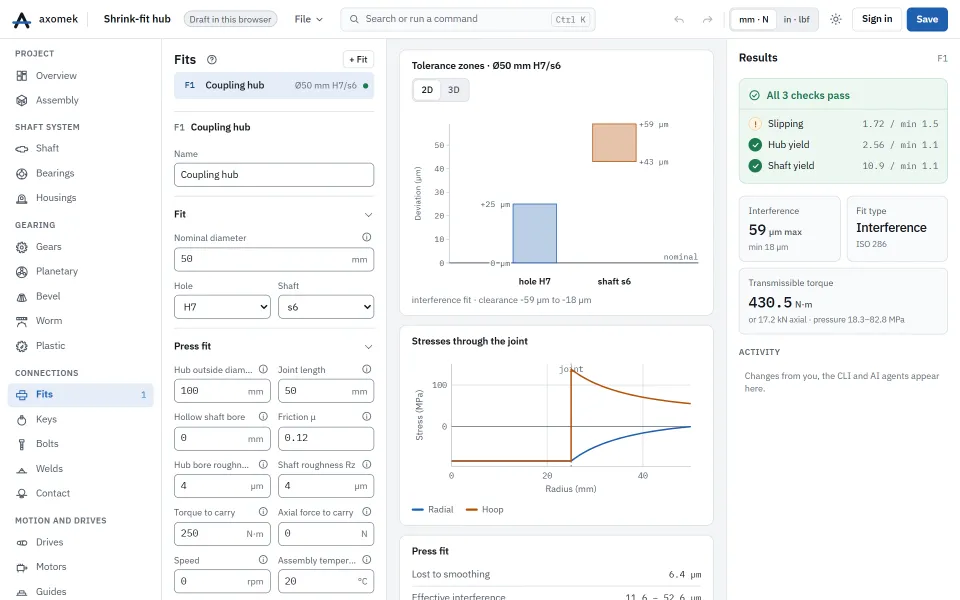Open the Keys page in sidebar
960x600 pixels.
[x=80, y=419]
